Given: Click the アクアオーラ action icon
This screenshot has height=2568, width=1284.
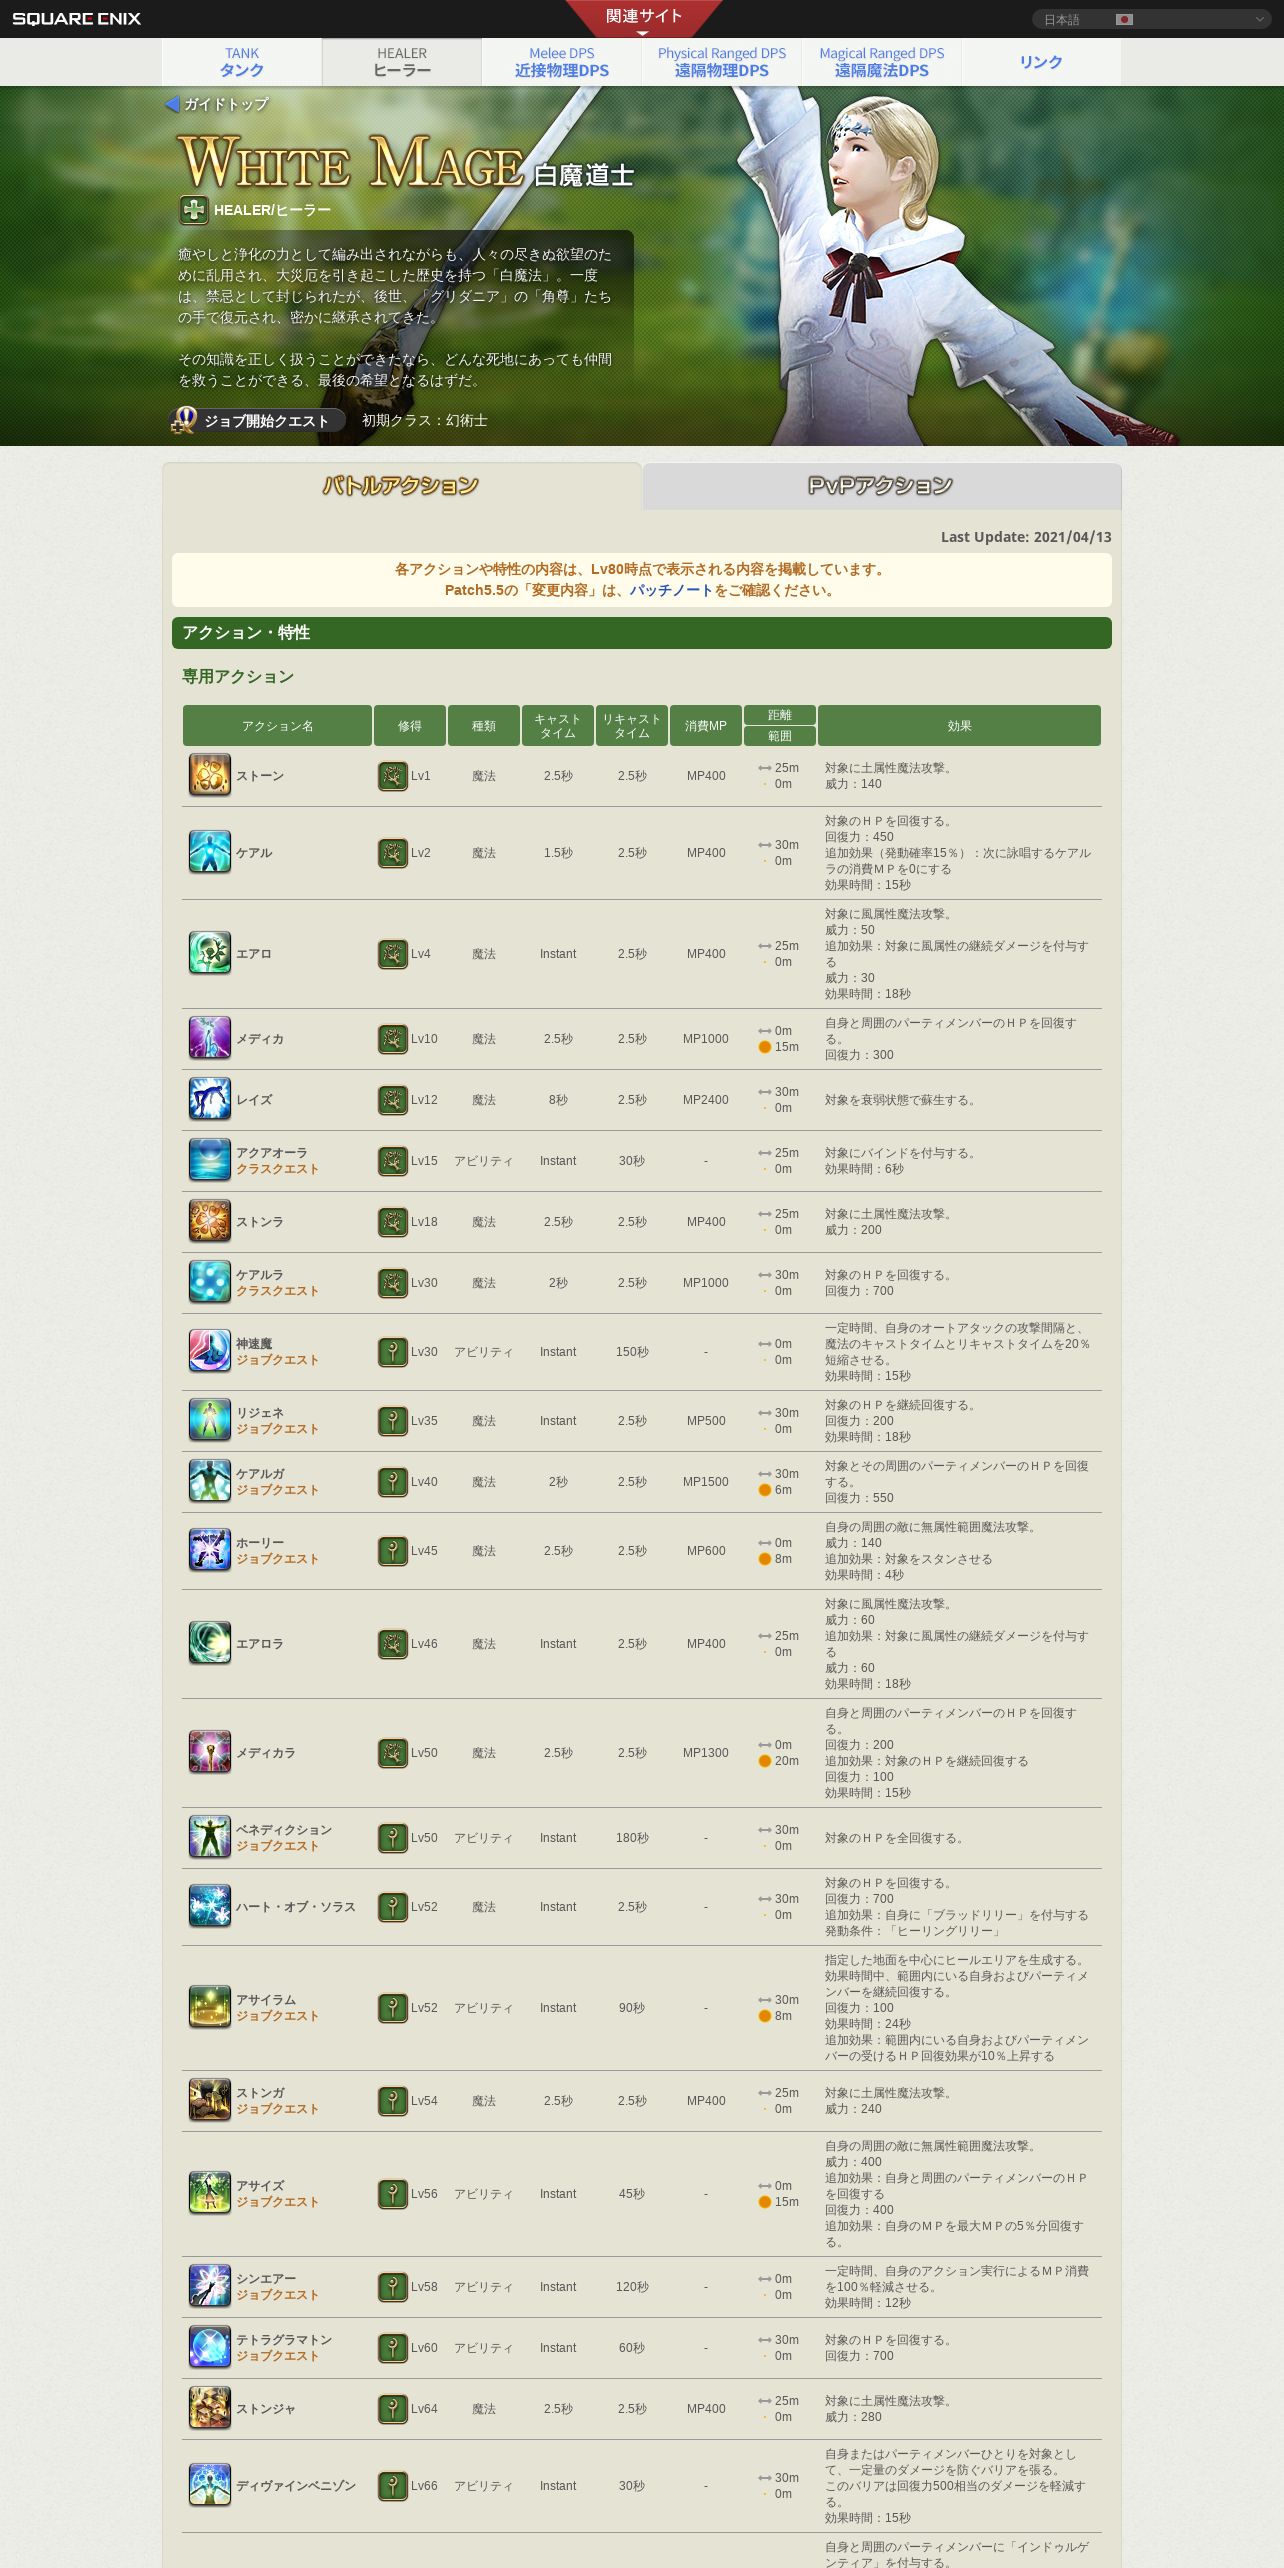Looking at the screenshot, I should 210,1160.
